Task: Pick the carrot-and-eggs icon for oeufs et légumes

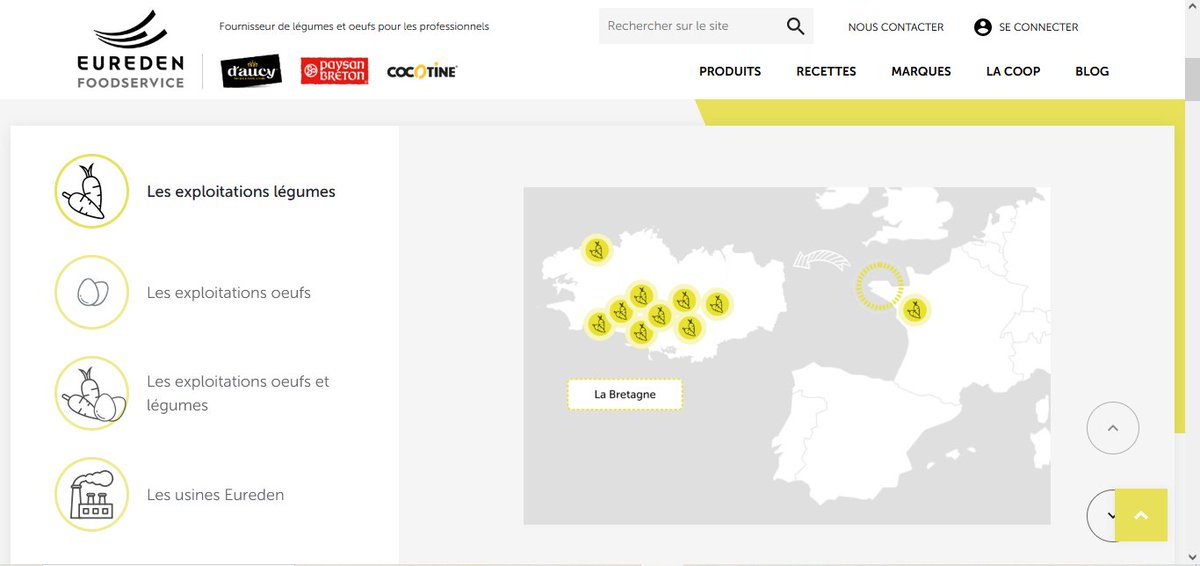Action: pyautogui.click(x=92, y=393)
